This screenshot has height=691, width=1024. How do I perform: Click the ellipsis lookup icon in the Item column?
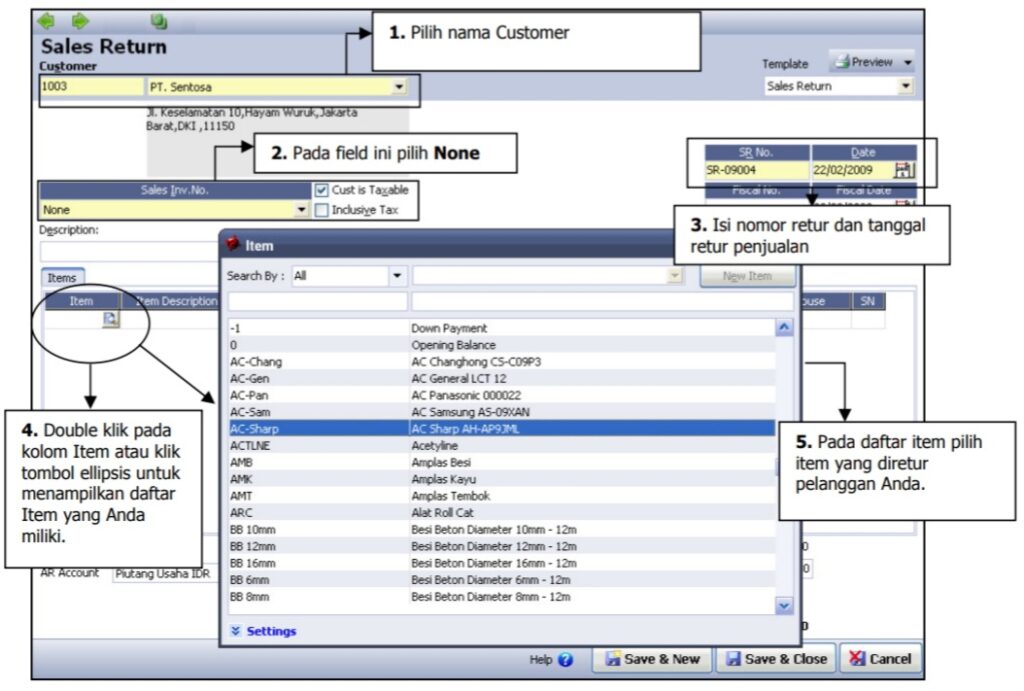(110, 319)
